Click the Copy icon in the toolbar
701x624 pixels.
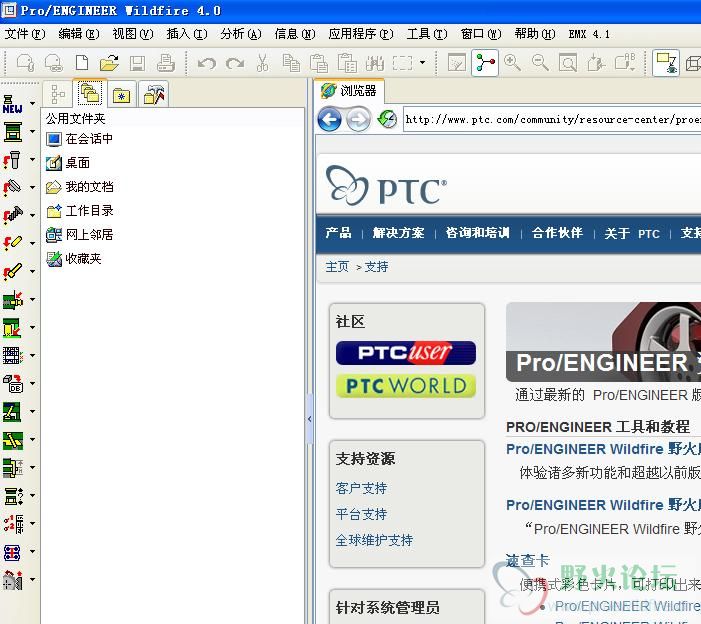click(291, 63)
